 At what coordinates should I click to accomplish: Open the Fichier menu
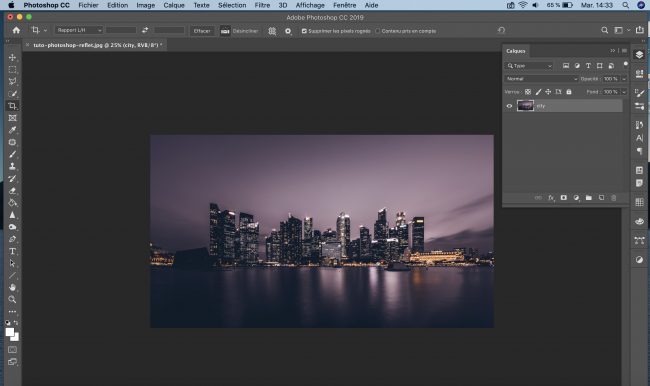tap(88, 5)
